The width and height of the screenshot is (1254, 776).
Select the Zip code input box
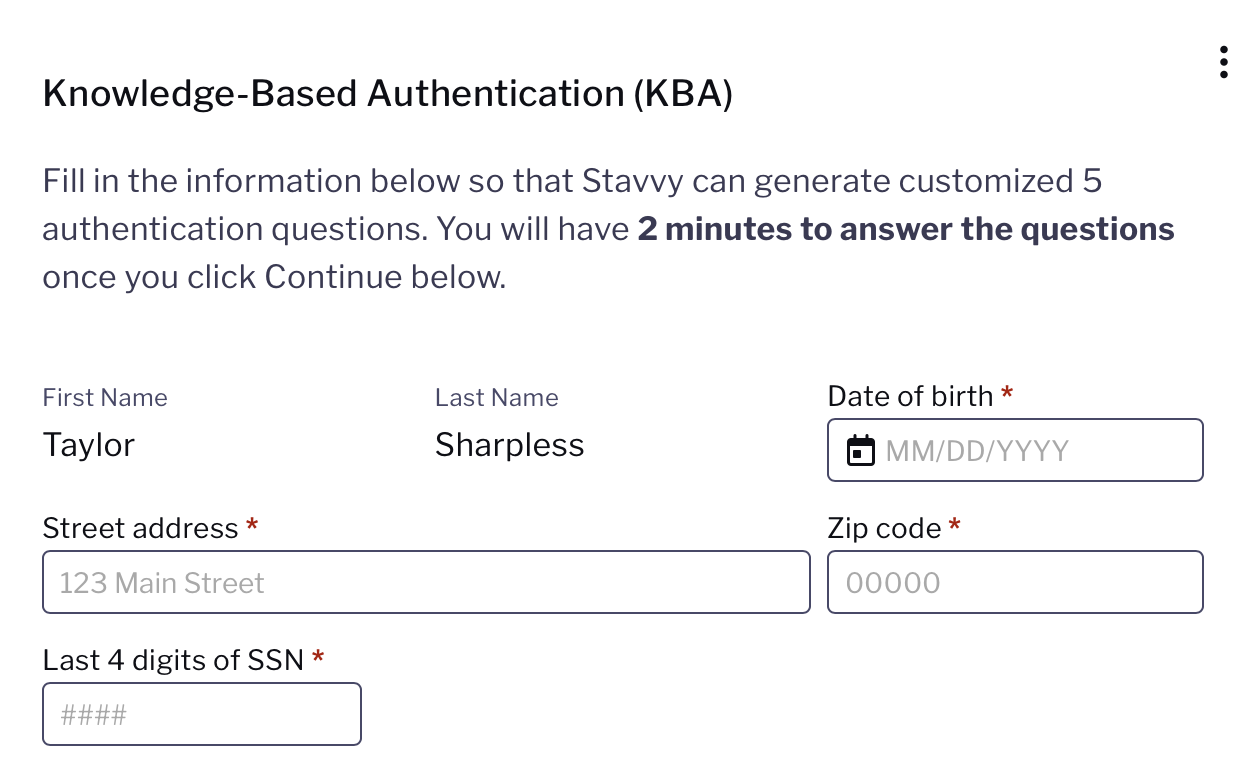1015,582
